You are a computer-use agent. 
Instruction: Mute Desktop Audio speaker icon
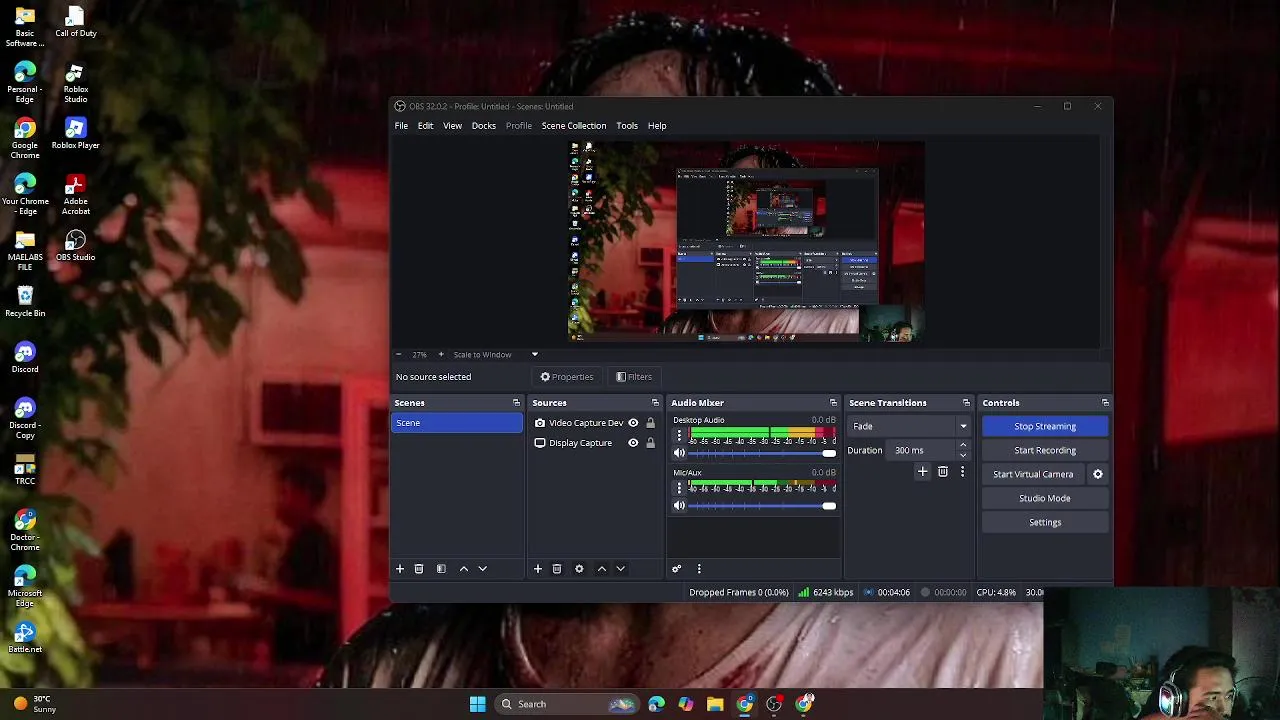(680, 454)
